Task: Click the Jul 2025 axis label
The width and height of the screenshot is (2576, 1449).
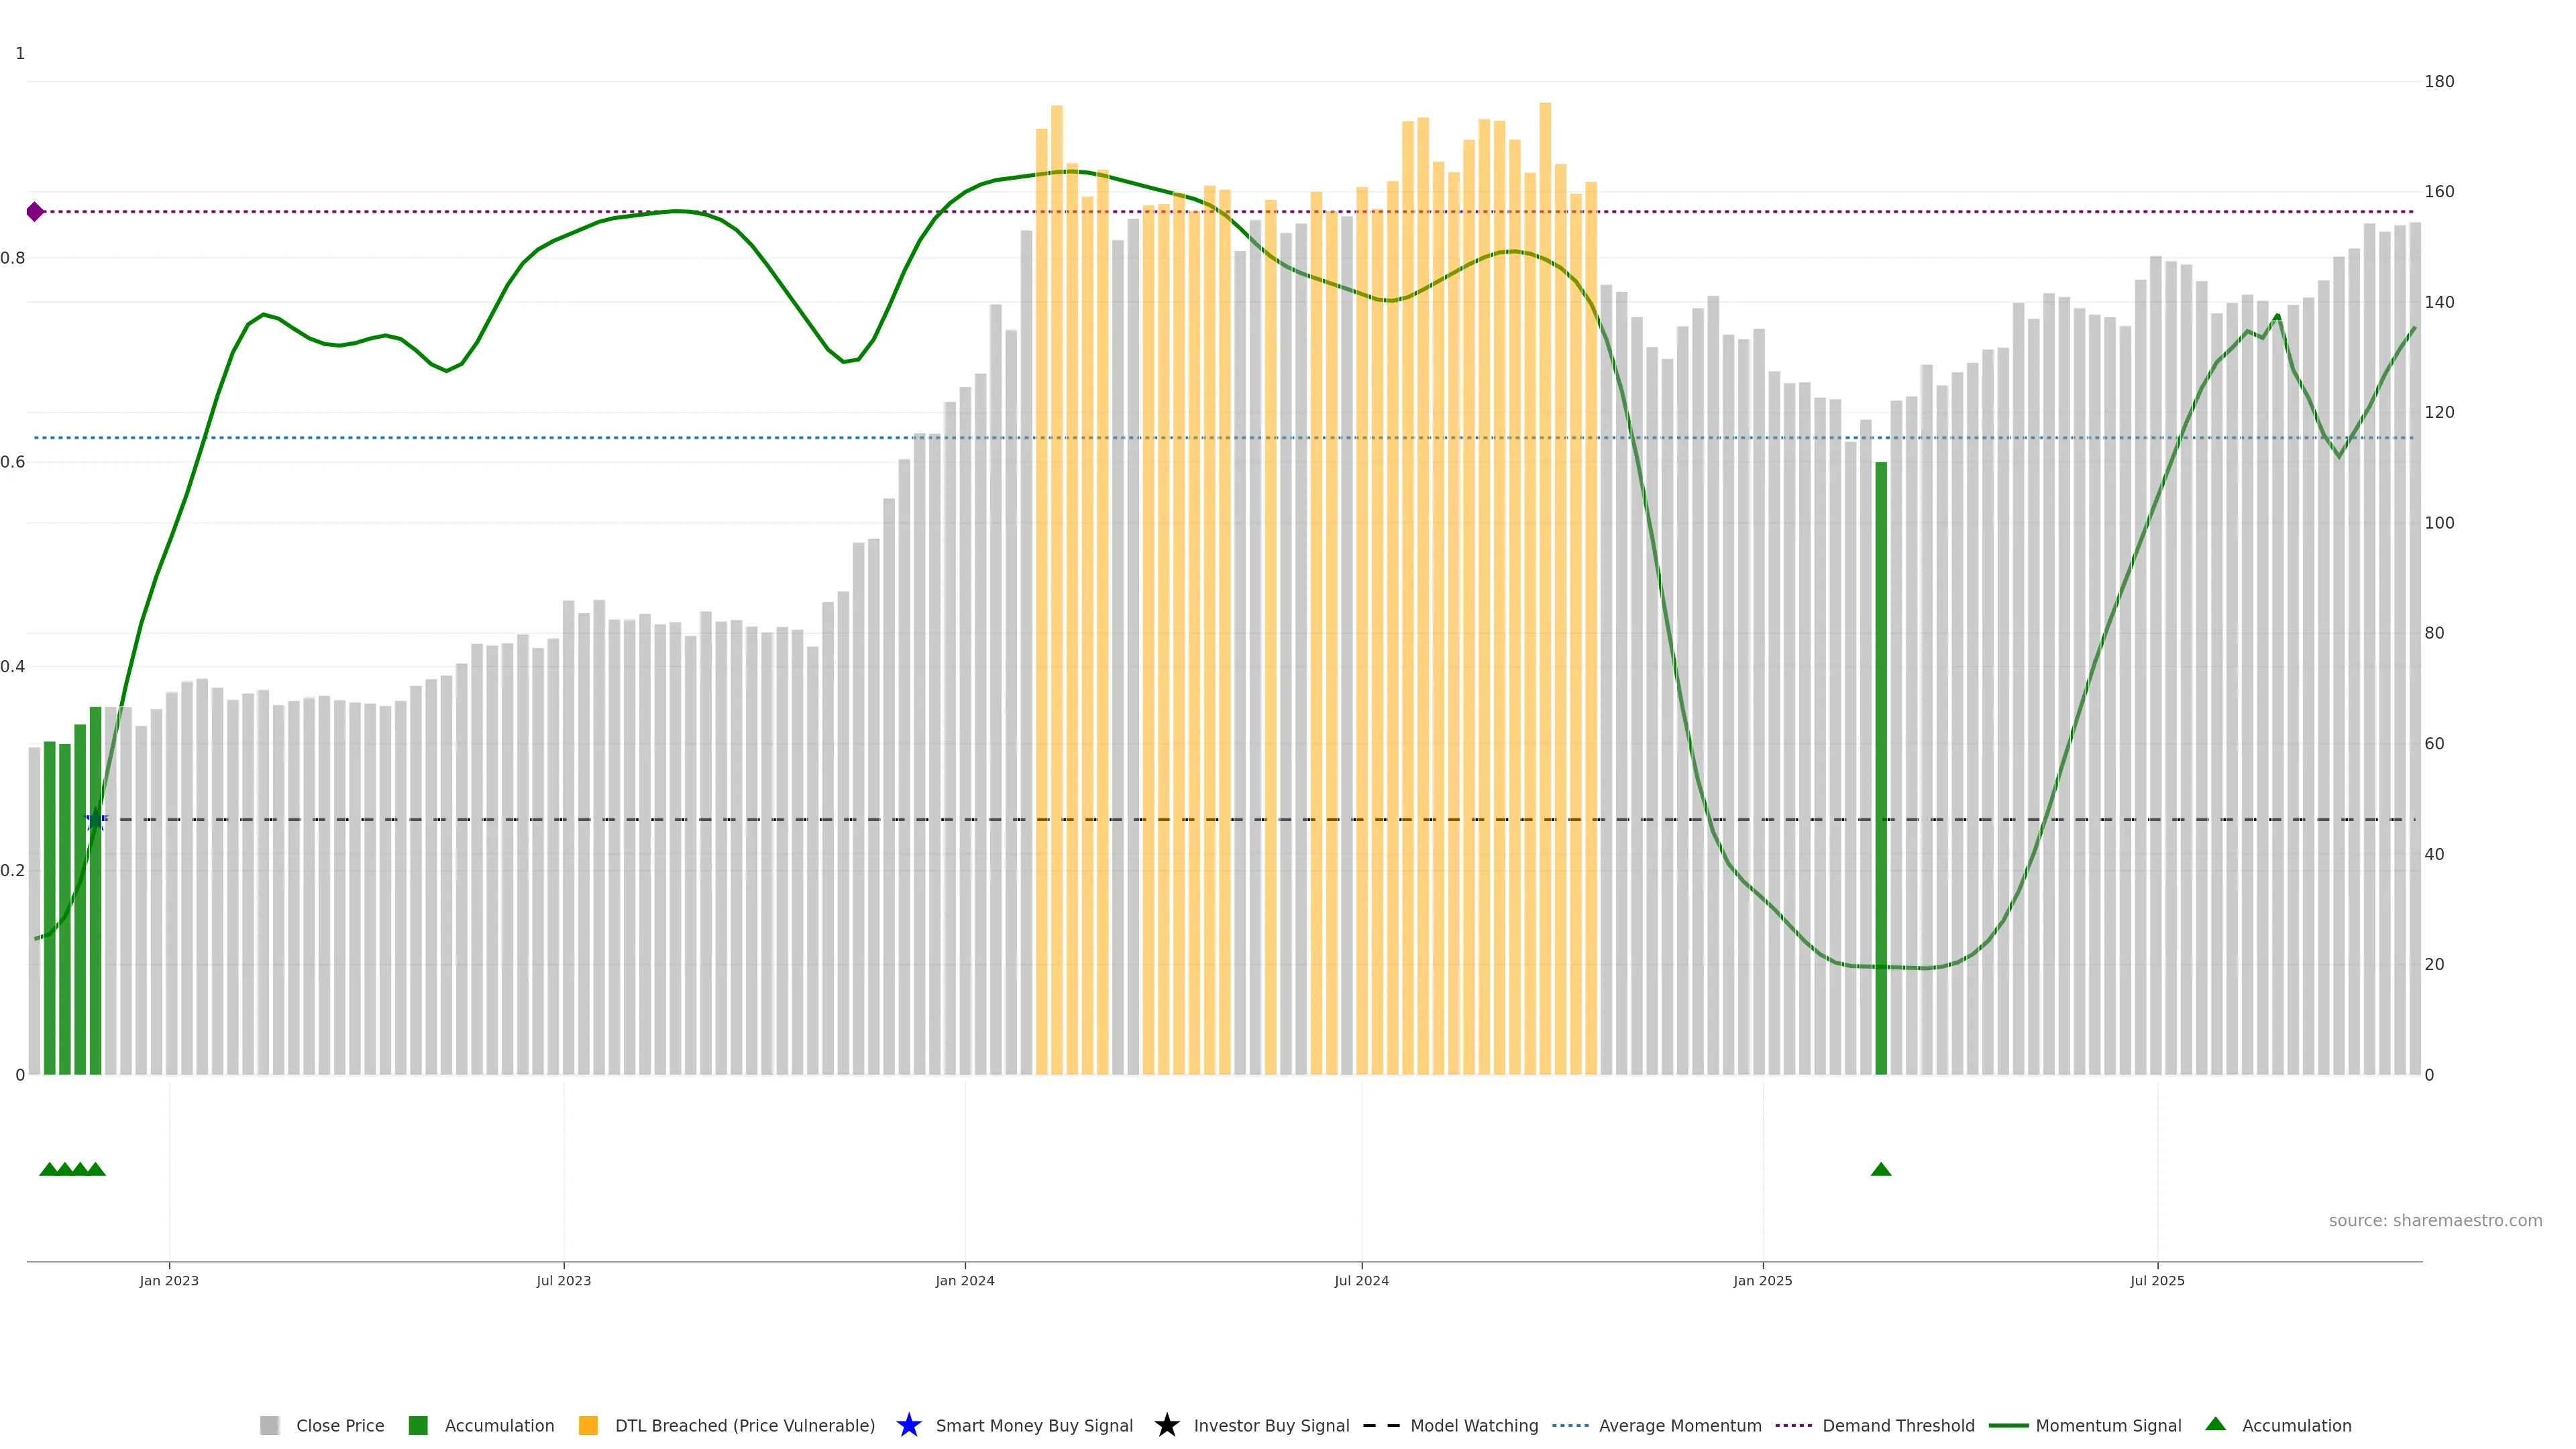Action: pyautogui.click(x=2157, y=1280)
